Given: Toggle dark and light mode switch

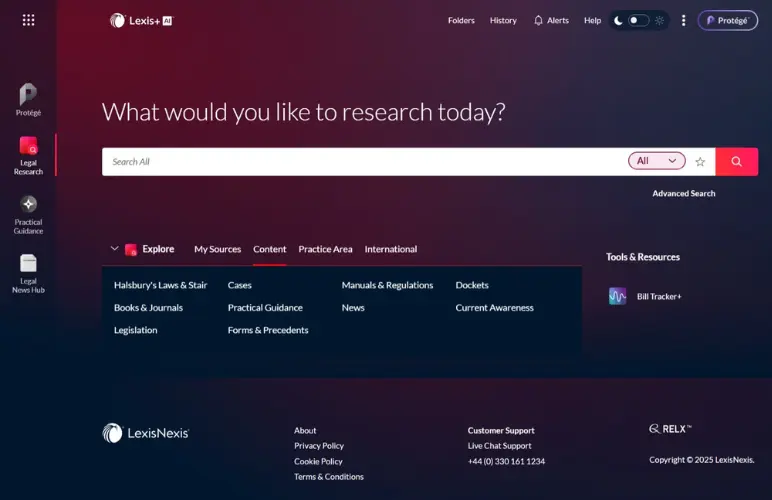Looking at the screenshot, I should (x=638, y=20).
